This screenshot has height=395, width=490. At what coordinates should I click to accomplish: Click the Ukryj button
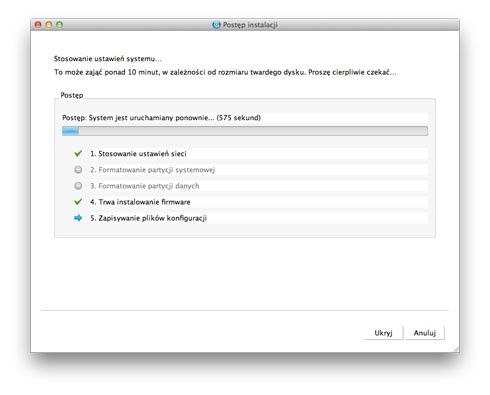(383, 333)
